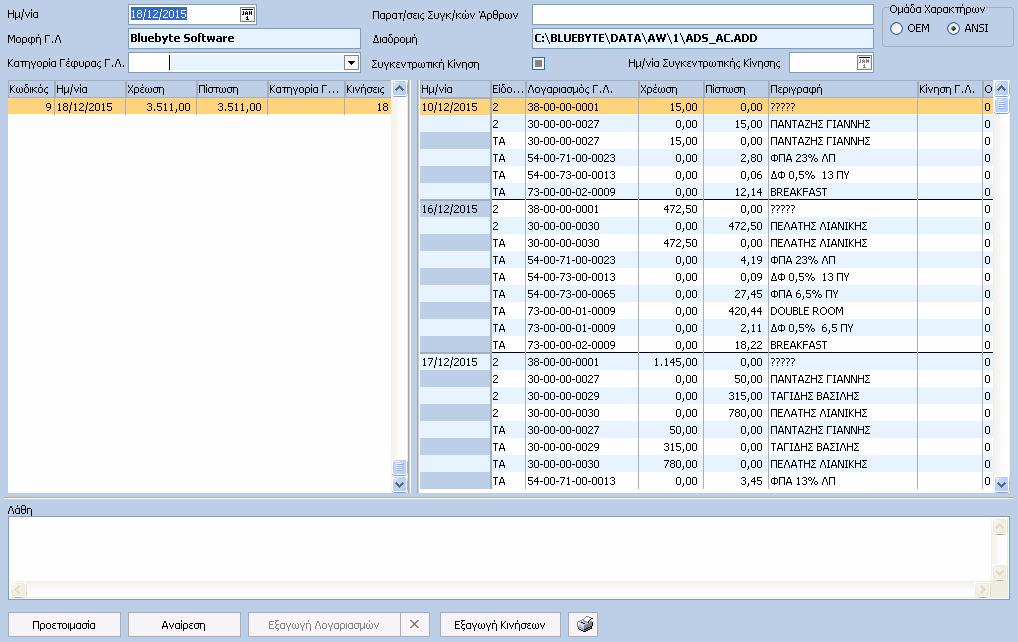Select the 16/12/2015 date cell
1018x642 pixels.
click(454, 209)
